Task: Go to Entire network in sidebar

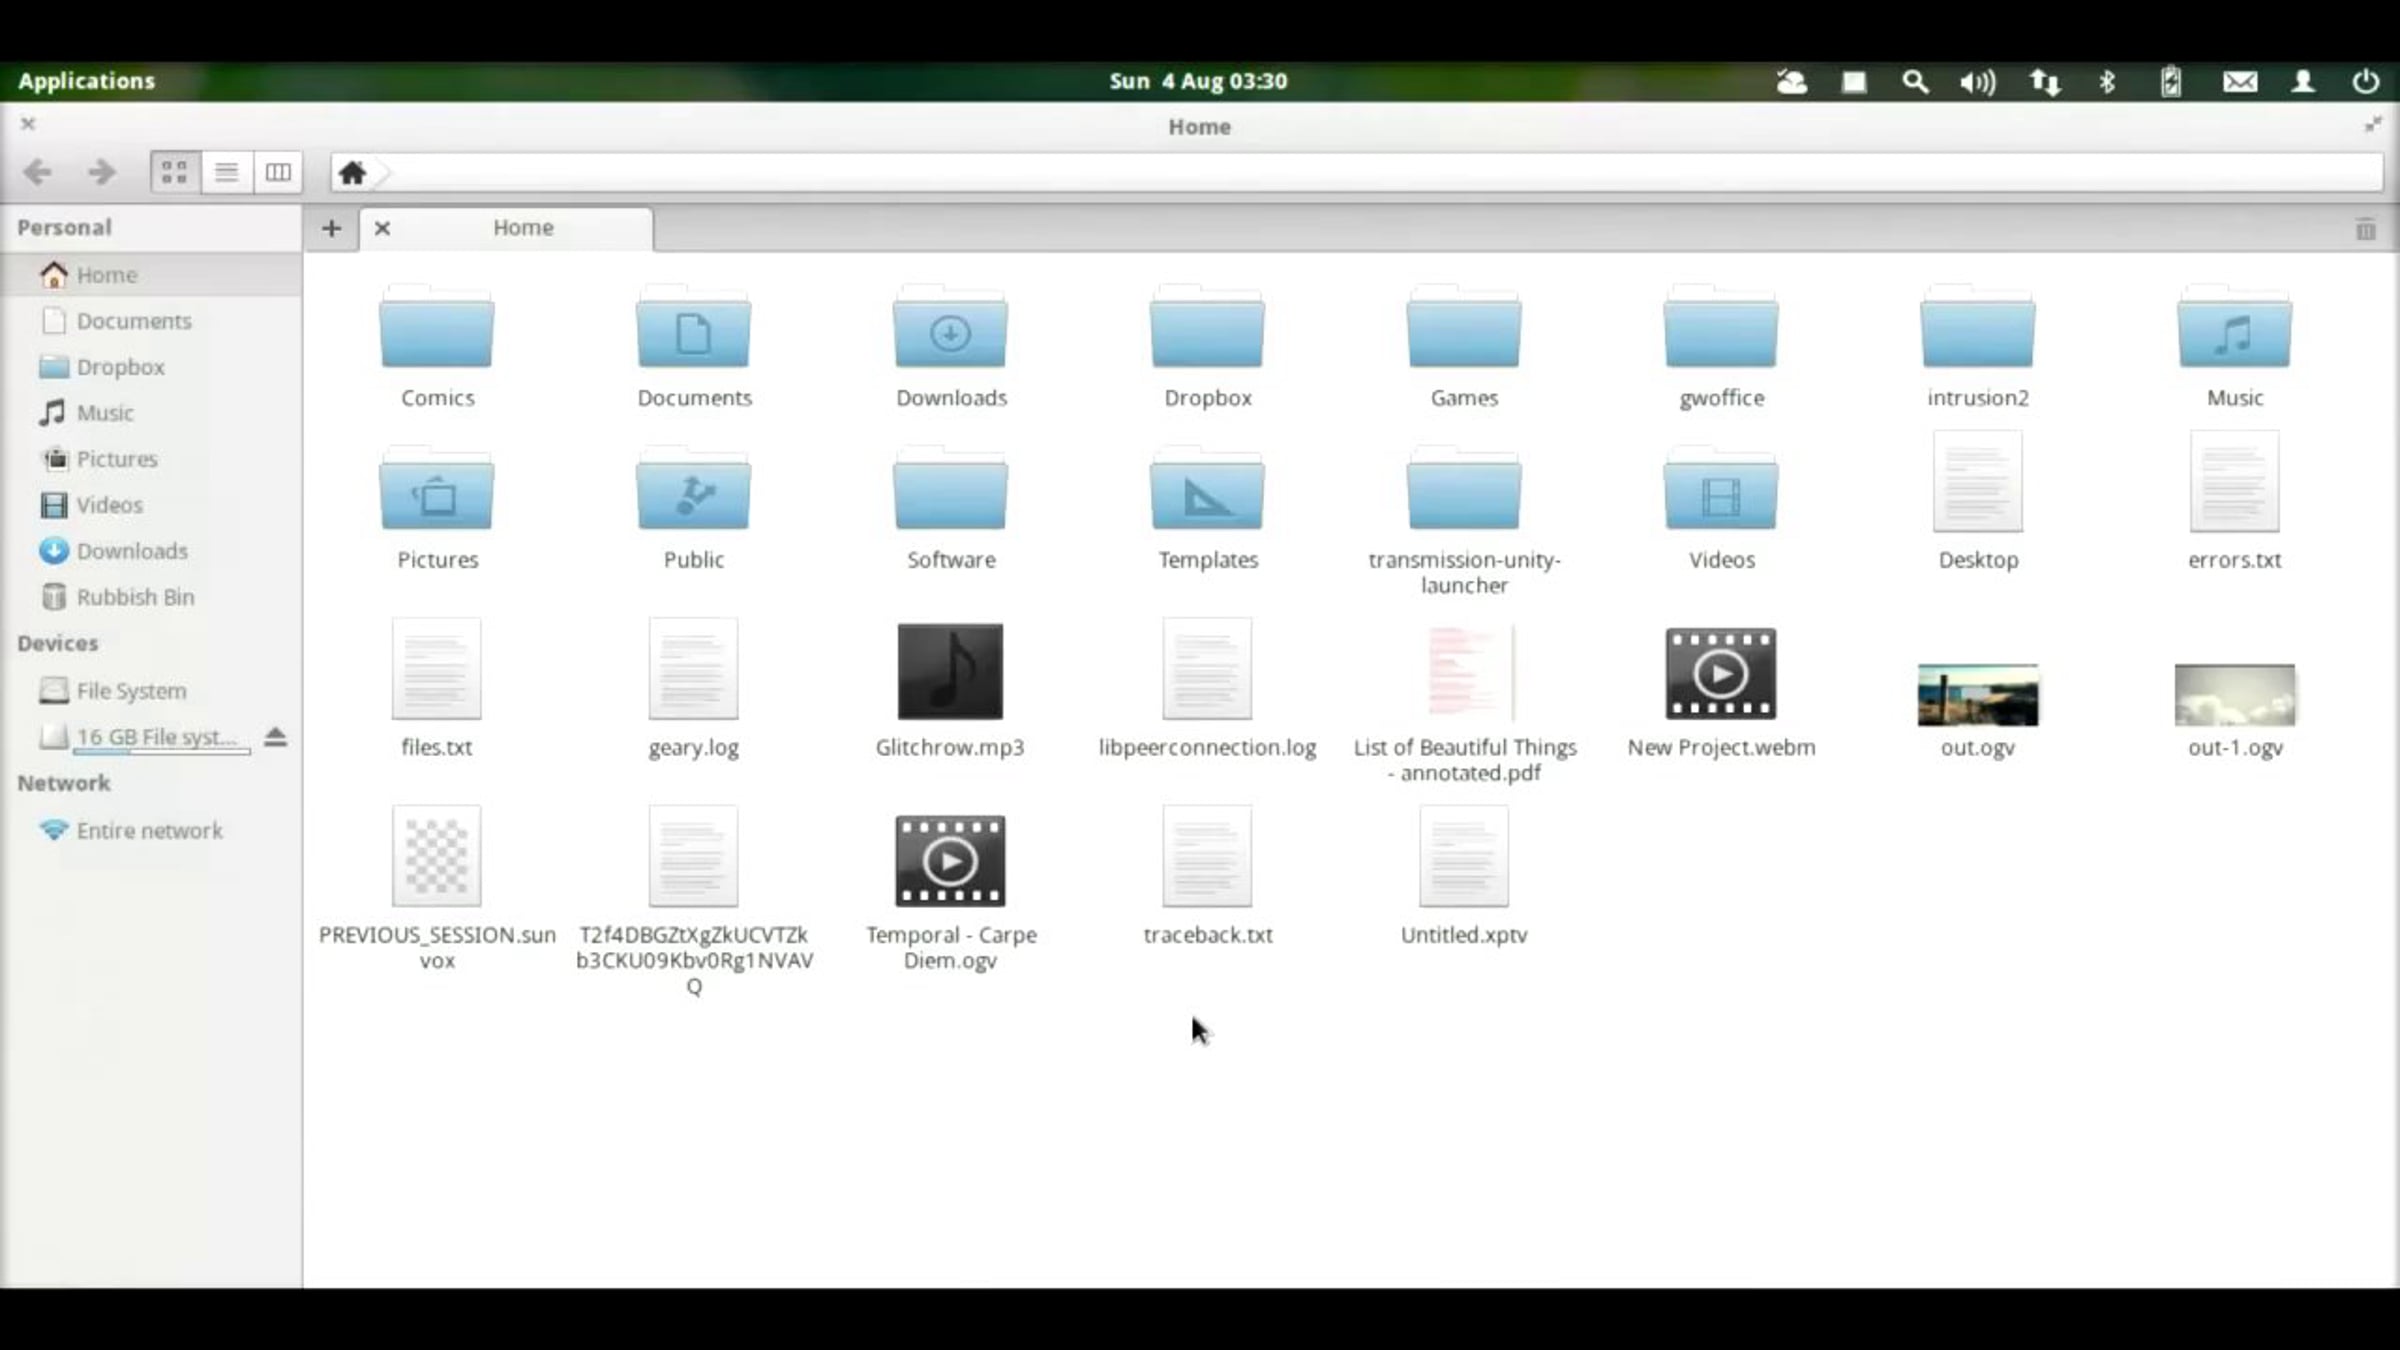Action: click(149, 831)
